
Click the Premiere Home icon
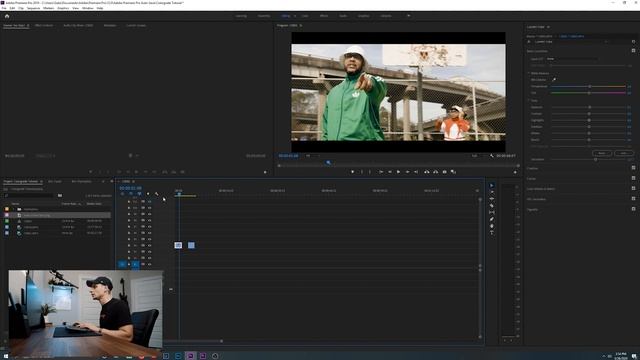click(x=7, y=16)
